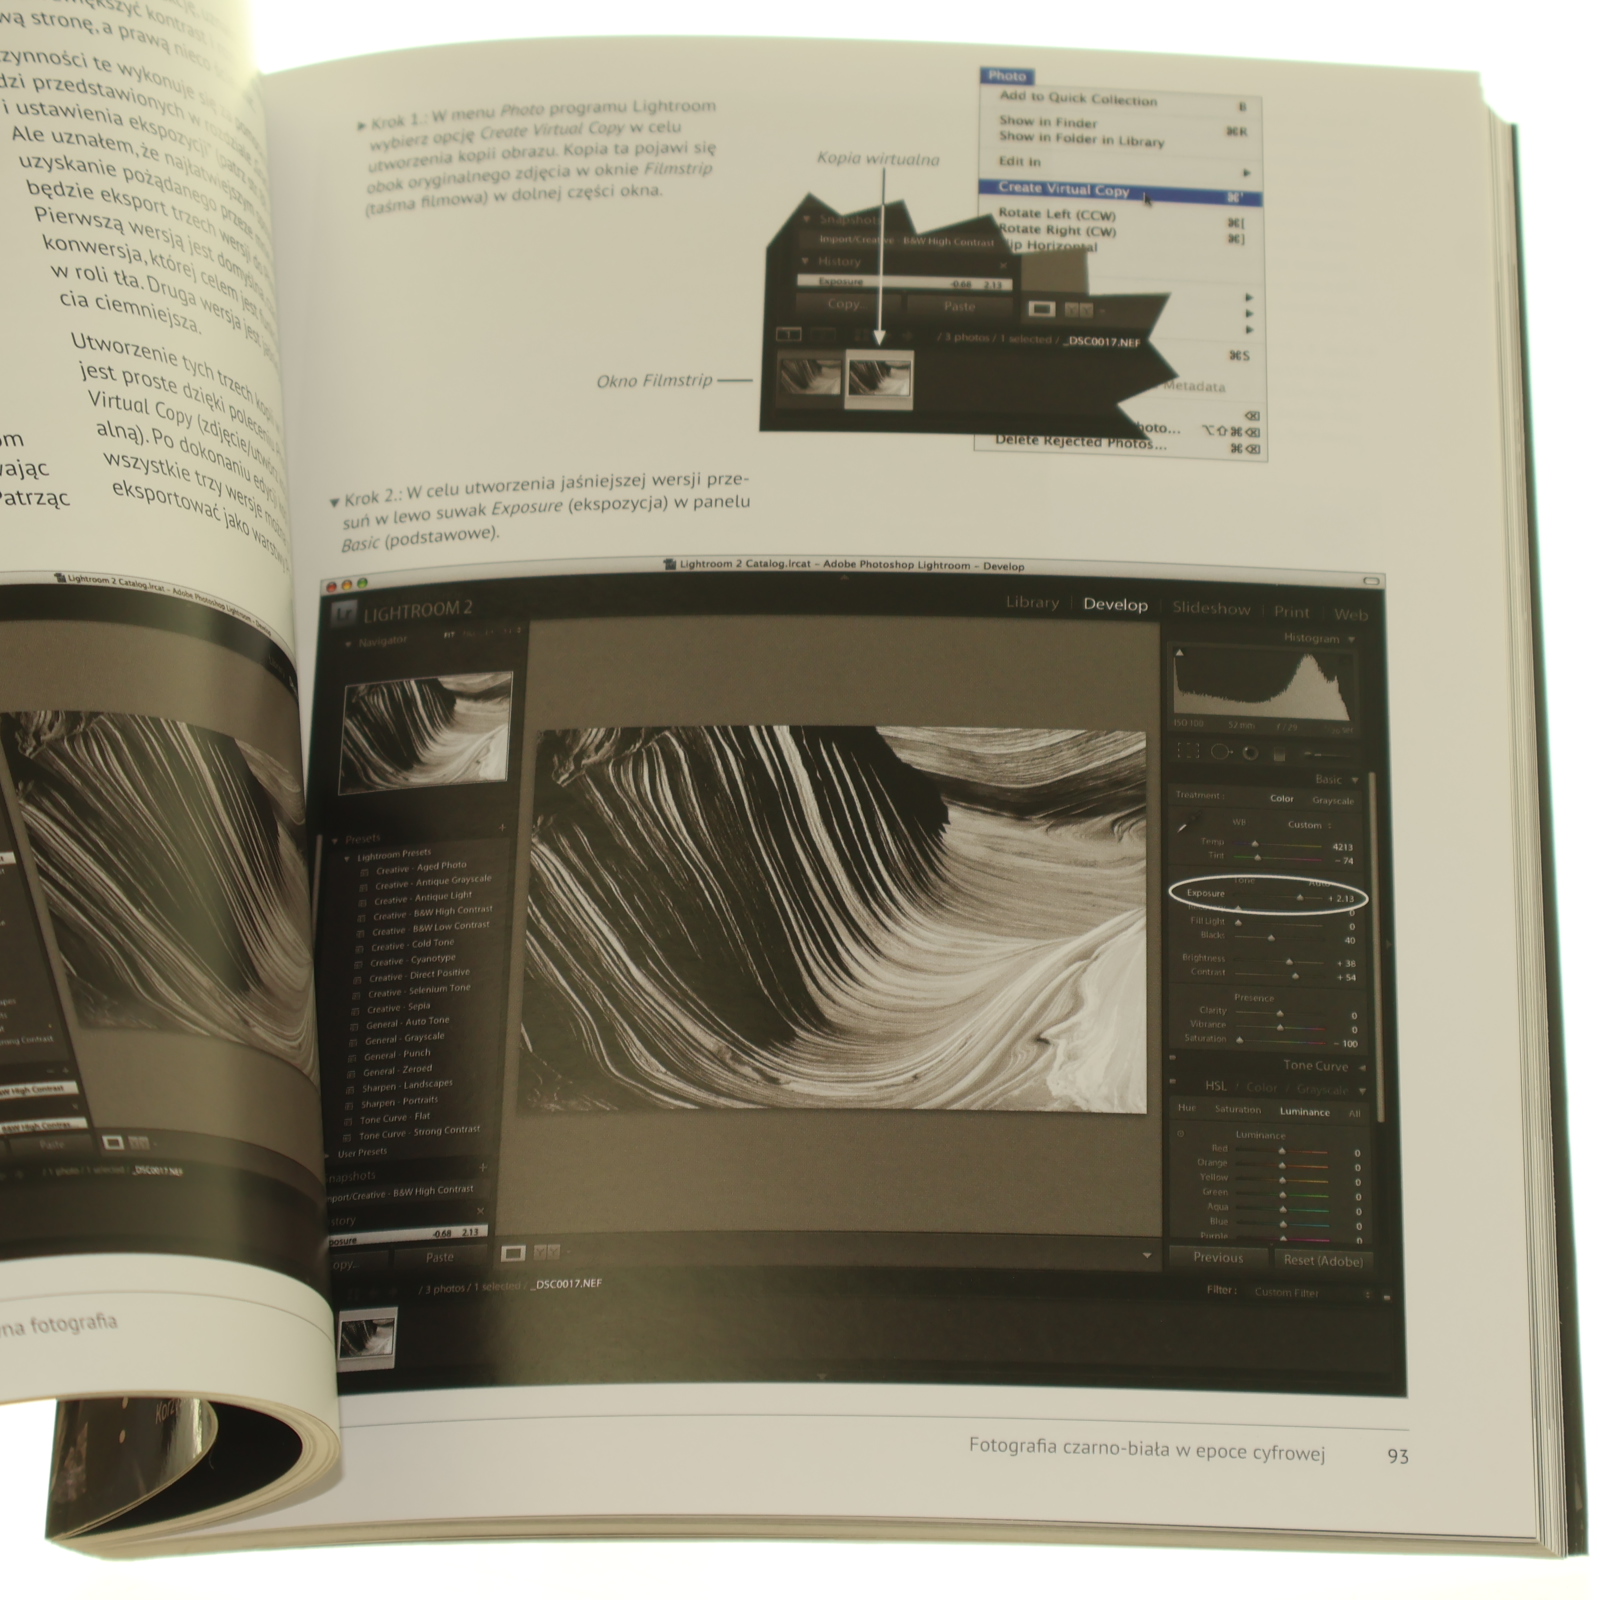Screen dimensions: 1600x1600
Task: Select the Crop Overlay tool icon
Action: [1188, 751]
